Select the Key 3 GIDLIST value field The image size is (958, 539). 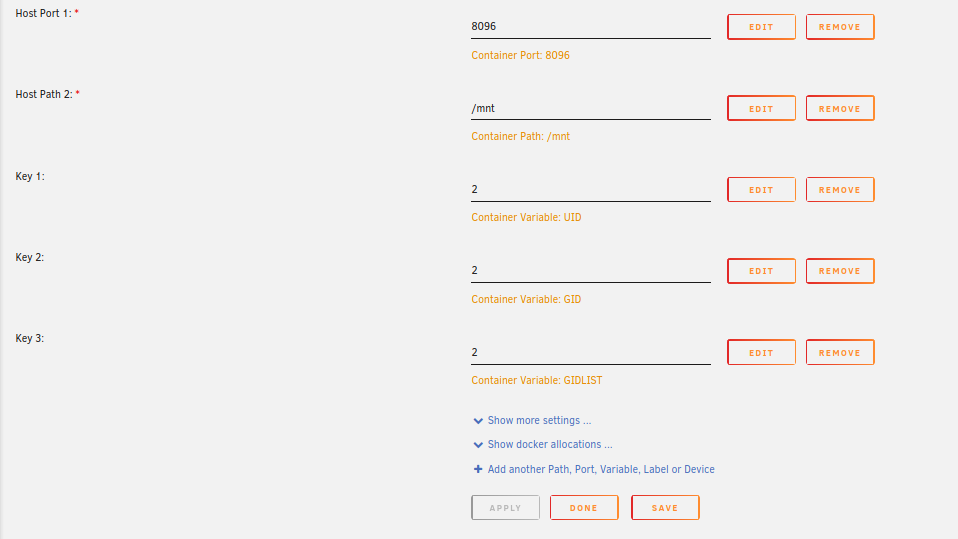click(x=591, y=352)
